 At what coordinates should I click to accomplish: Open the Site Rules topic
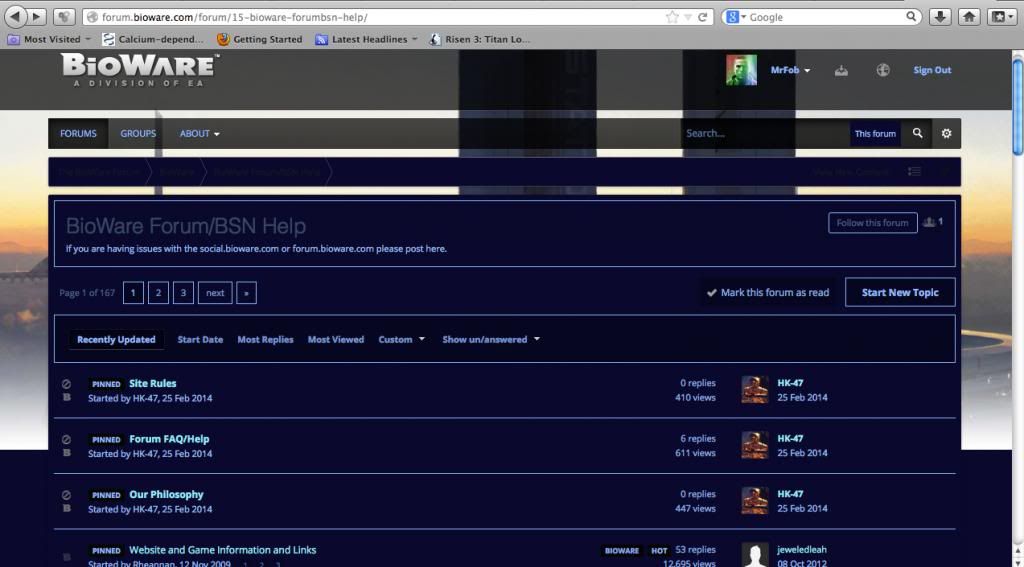click(152, 383)
